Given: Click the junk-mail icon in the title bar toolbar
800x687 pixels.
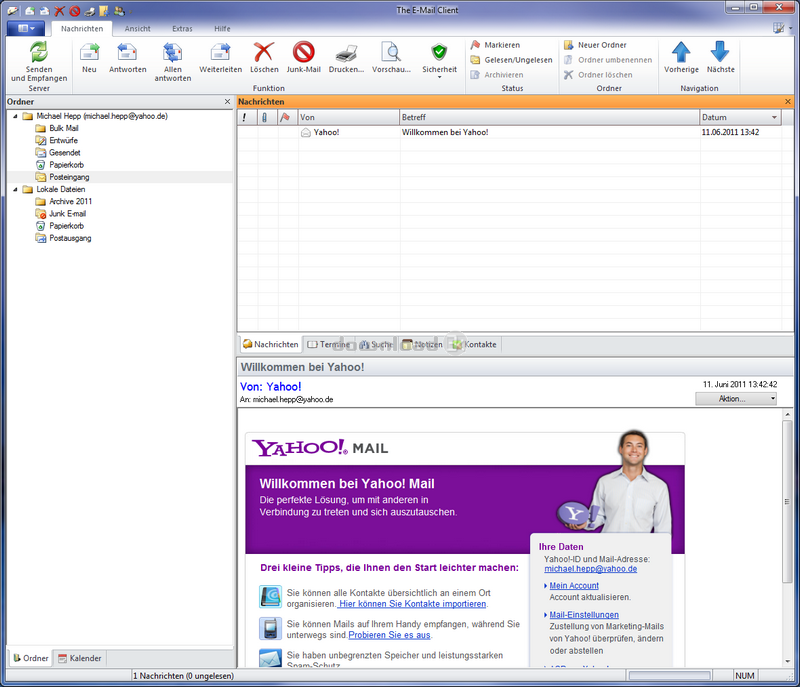Looking at the screenshot, I should point(75,10).
